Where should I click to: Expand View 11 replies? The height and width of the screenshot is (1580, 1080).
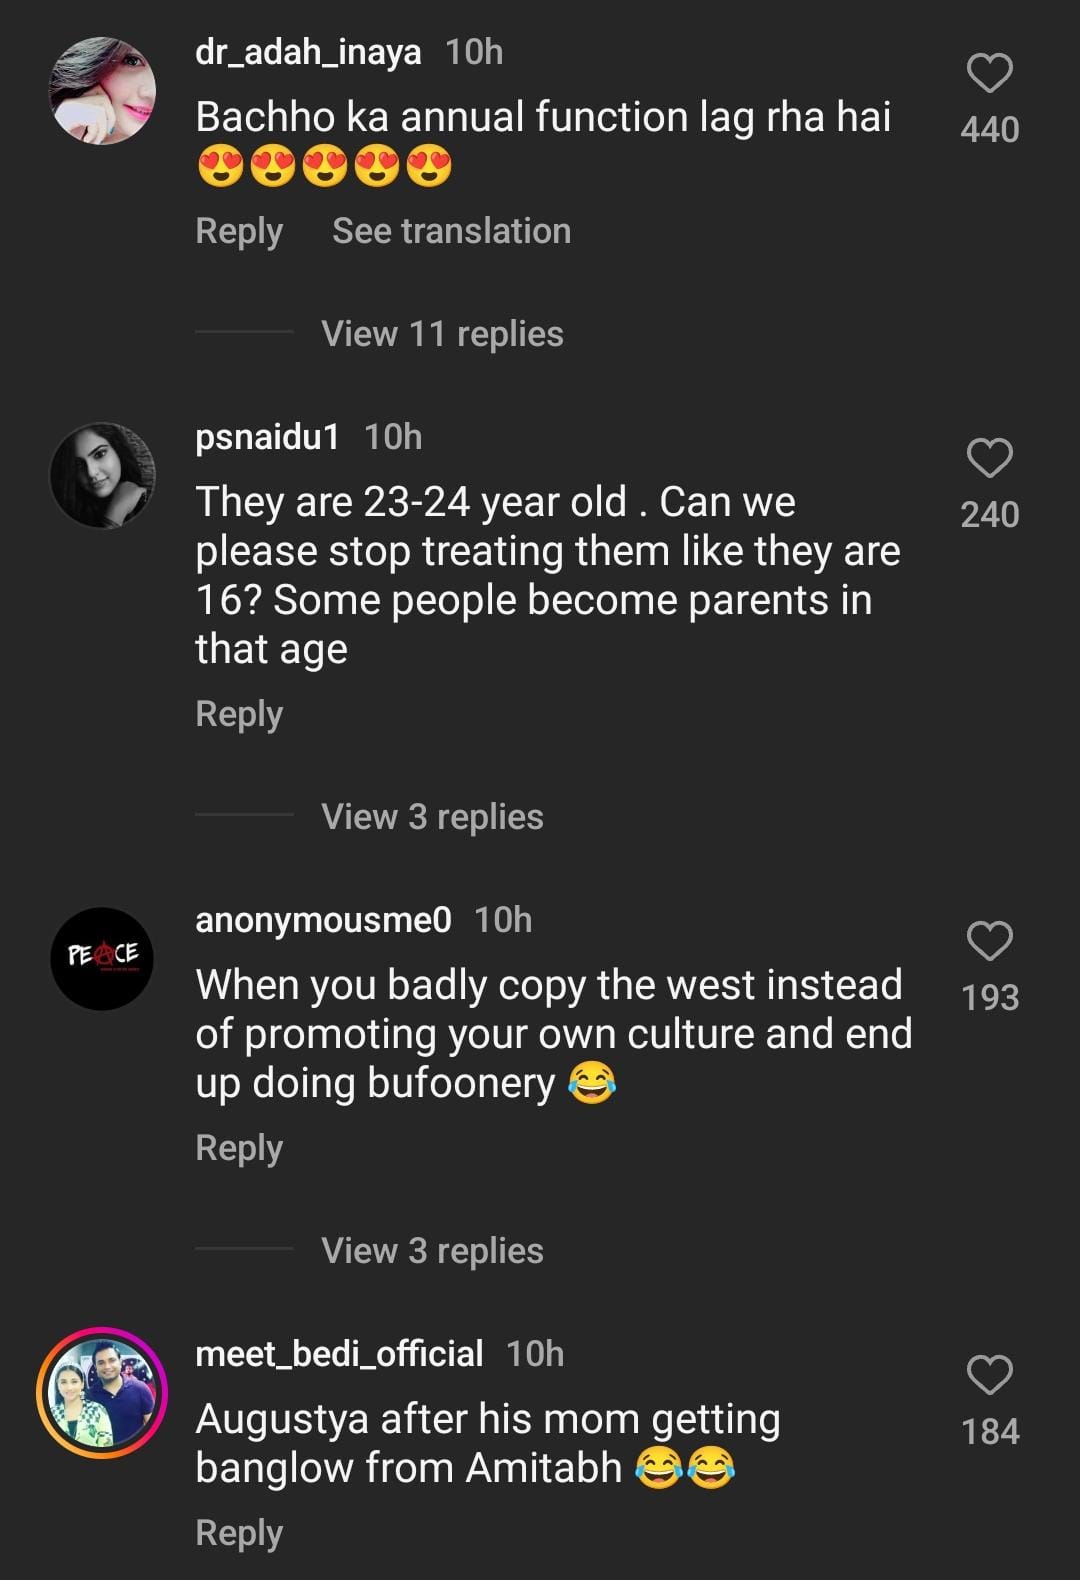[442, 334]
